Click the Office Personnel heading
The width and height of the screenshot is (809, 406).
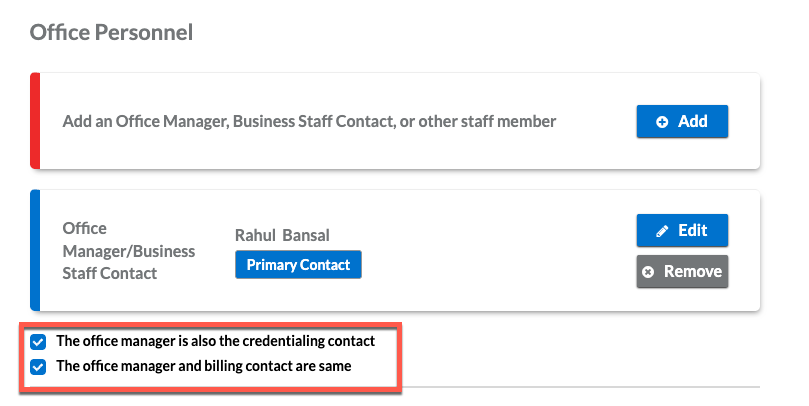(x=111, y=33)
